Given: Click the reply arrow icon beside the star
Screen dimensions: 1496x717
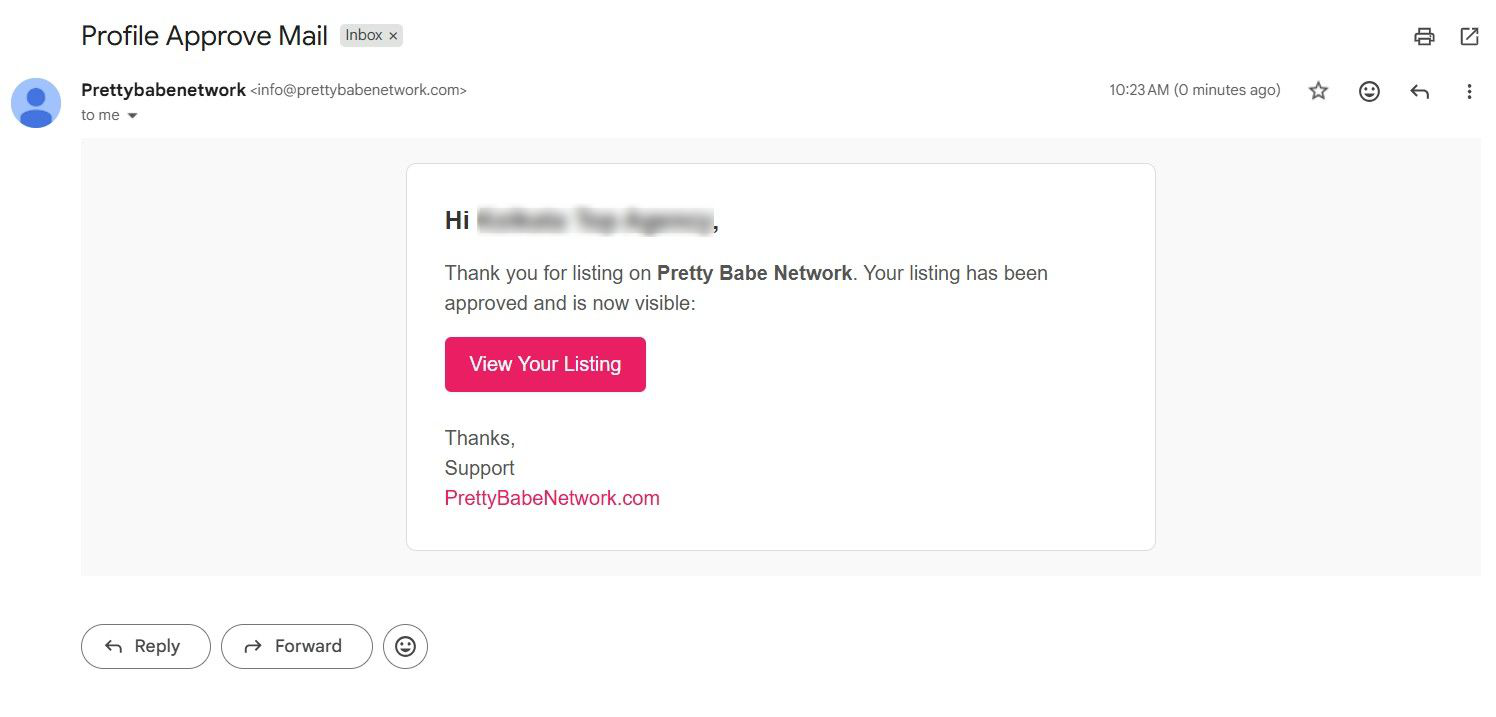Looking at the screenshot, I should click(x=1419, y=91).
